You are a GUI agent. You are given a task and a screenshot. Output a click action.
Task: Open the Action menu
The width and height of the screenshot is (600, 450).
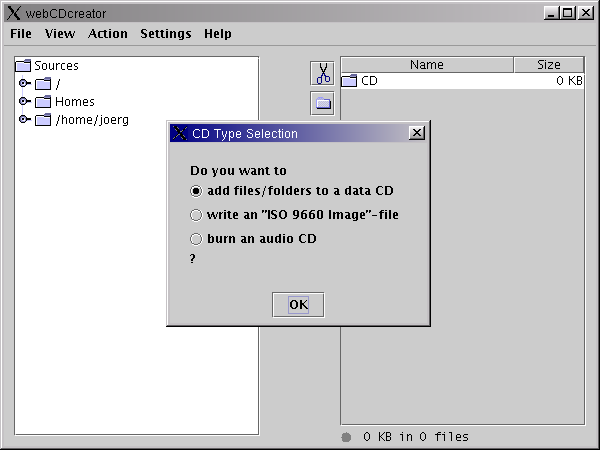(108, 34)
